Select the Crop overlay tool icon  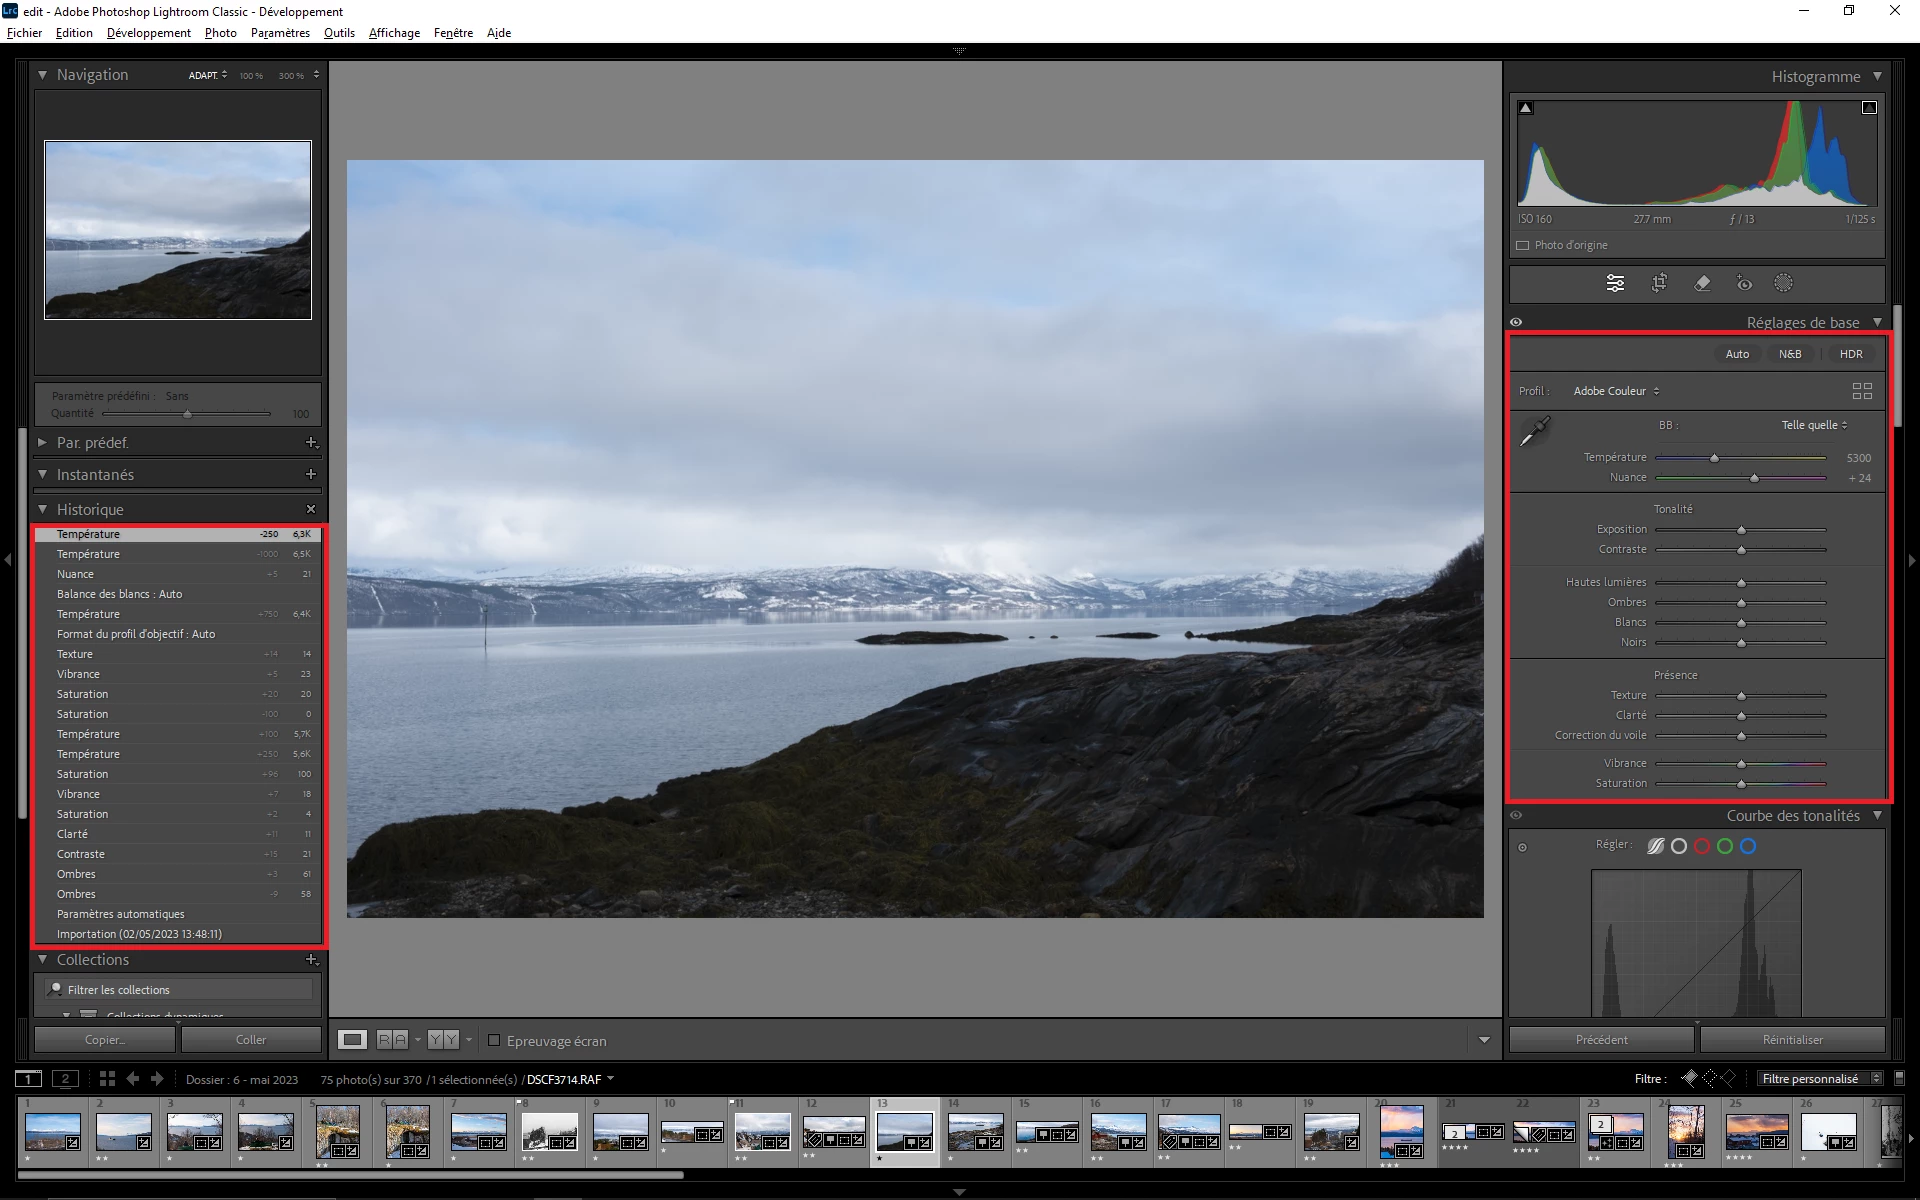1659,283
